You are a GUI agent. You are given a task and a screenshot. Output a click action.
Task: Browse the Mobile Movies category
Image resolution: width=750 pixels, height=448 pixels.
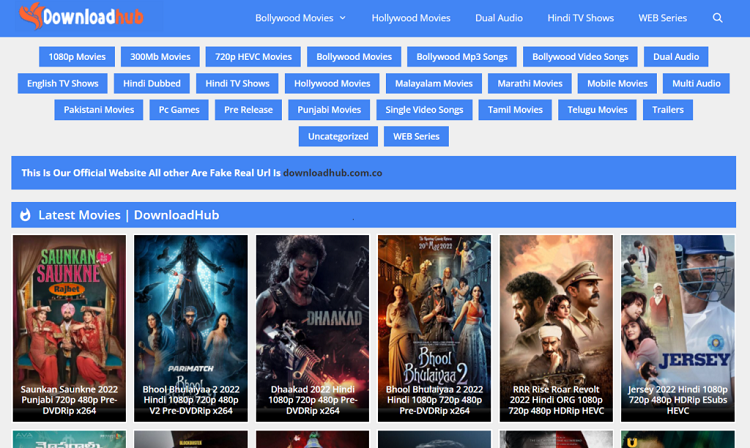617,84
